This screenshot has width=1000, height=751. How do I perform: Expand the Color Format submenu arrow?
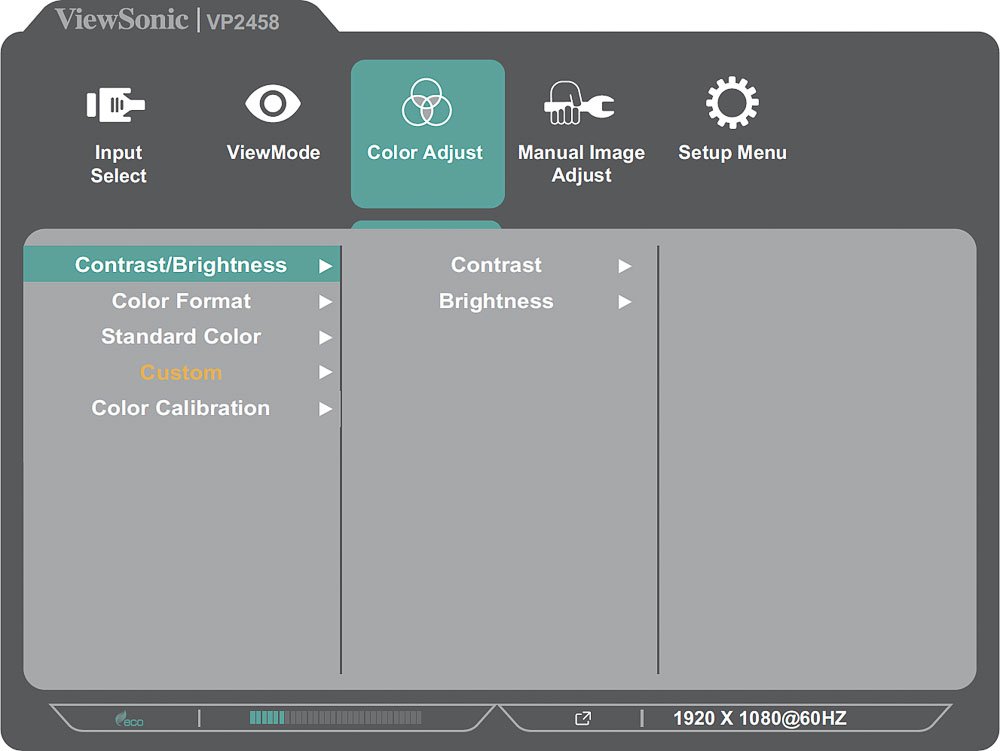[x=325, y=302]
